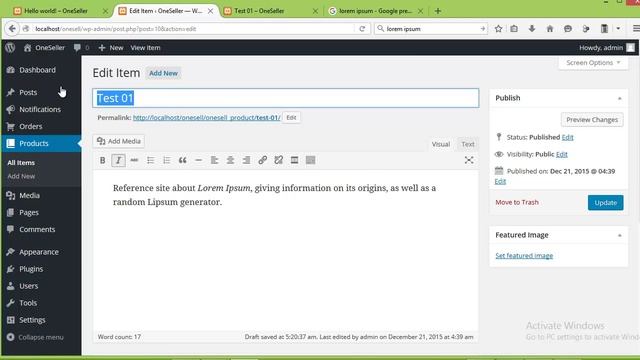
Task: Click Preview Changes button
Action: (x=592, y=120)
